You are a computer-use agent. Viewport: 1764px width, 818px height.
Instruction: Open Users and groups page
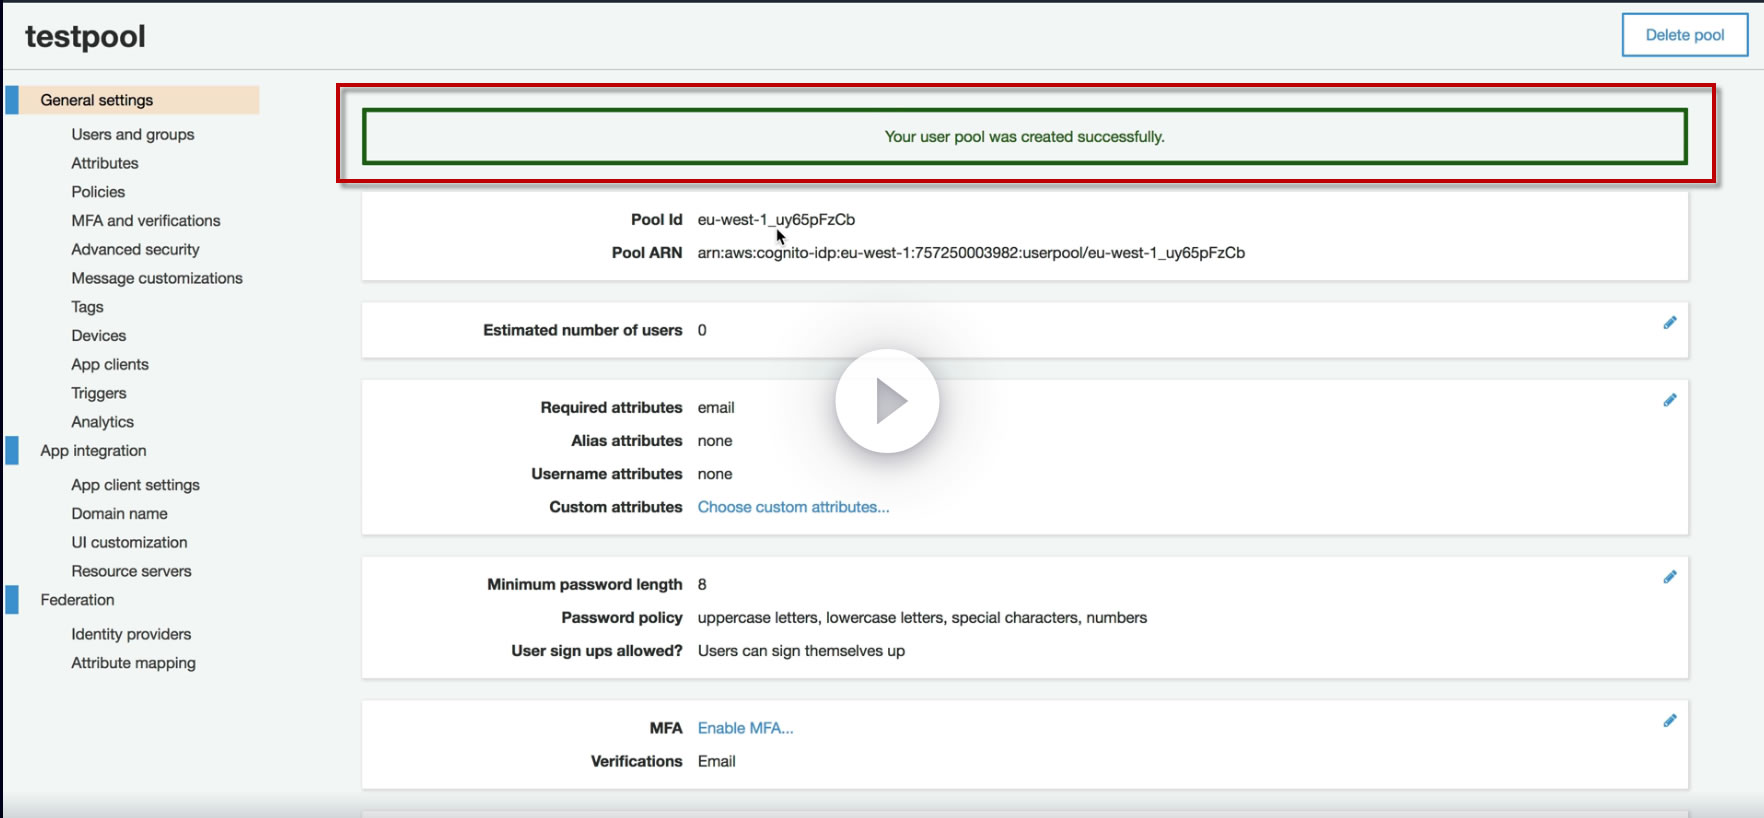point(133,134)
